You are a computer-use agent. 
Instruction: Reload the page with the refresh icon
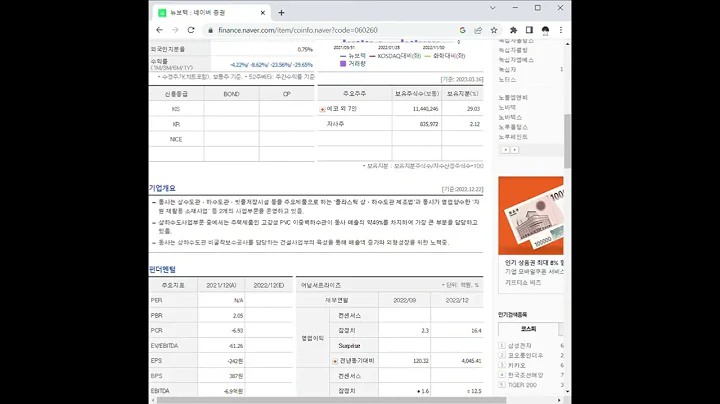coord(191,30)
